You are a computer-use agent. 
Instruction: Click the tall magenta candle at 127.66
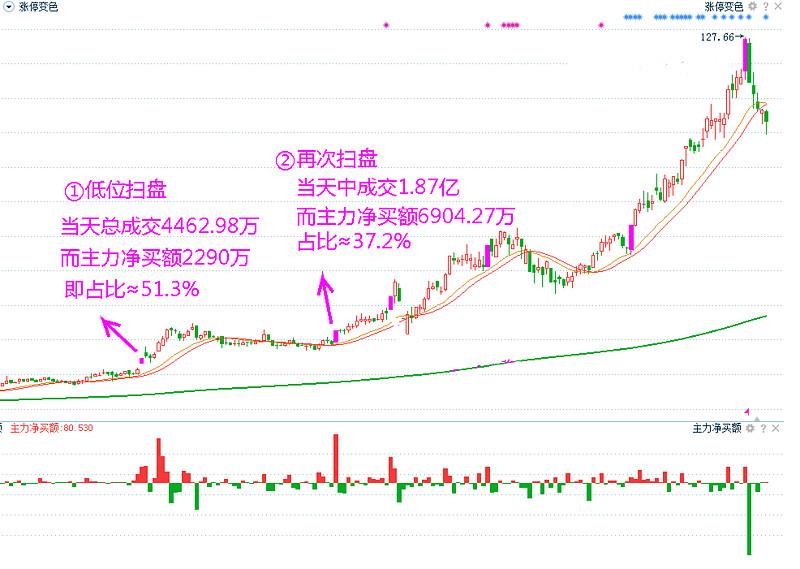coord(745,55)
